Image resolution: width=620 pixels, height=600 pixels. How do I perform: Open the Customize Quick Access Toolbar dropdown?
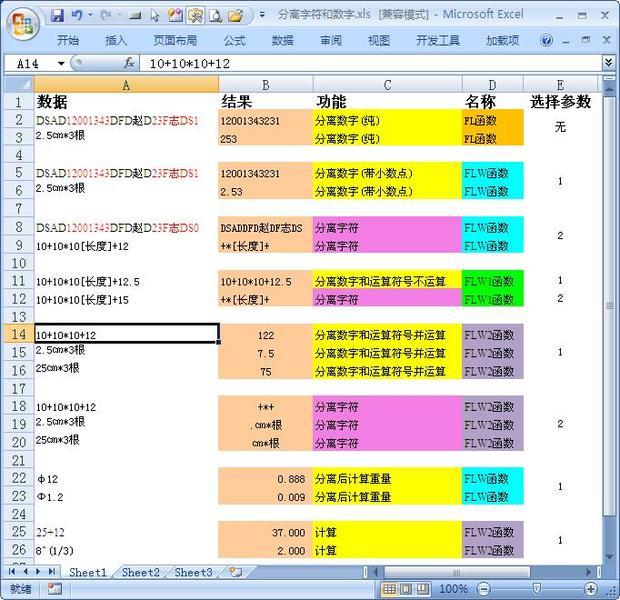[x=261, y=16]
